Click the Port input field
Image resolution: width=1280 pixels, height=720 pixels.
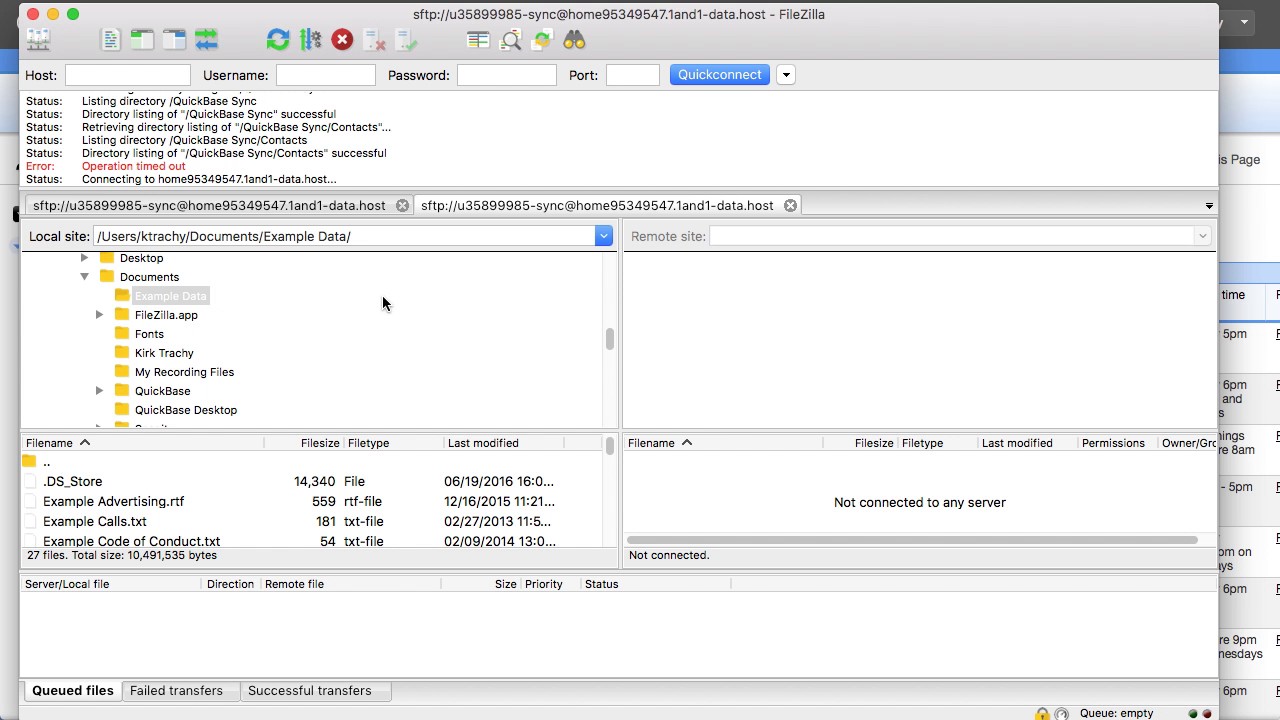633,75
